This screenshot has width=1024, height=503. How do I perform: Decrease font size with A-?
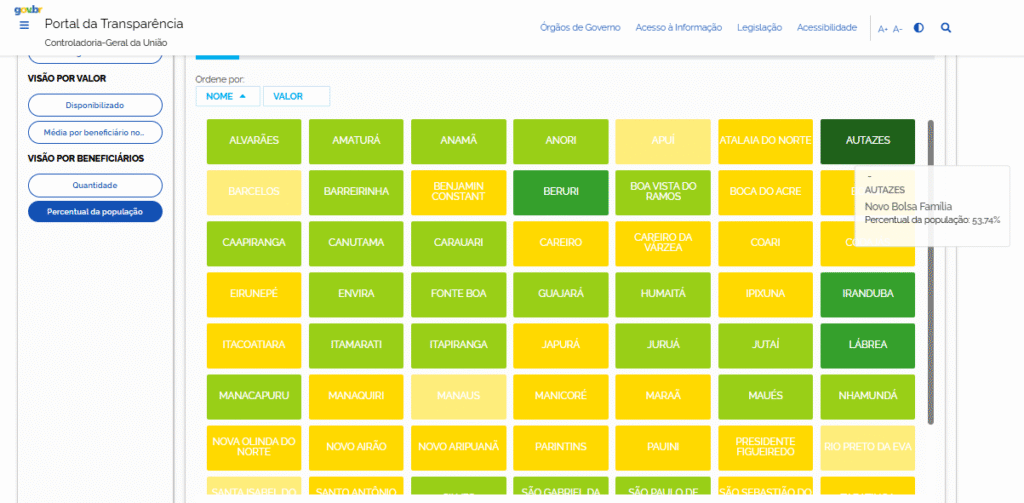(x=898, y=29)
